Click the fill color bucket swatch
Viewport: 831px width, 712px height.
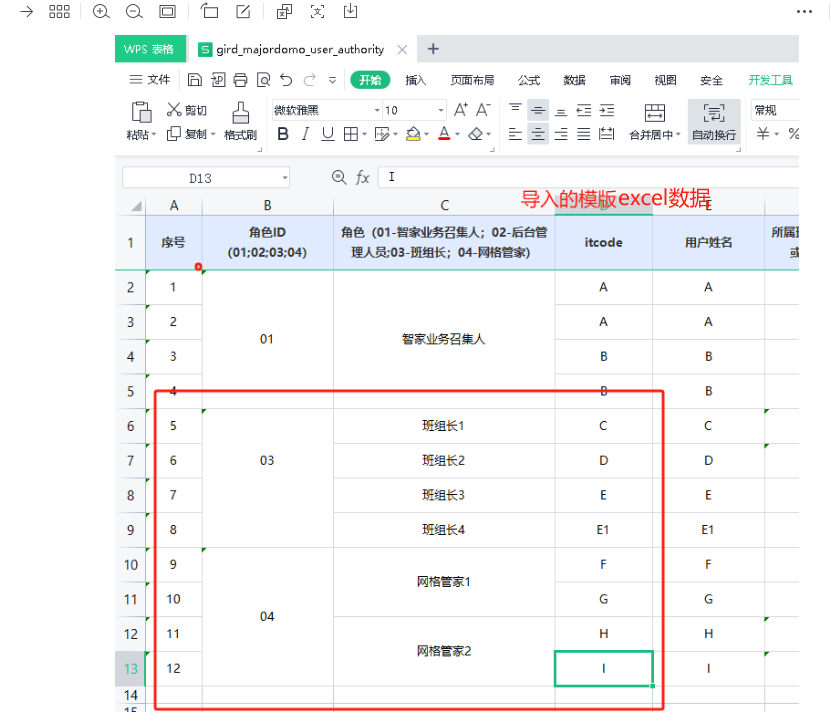(x=413, y=134)
